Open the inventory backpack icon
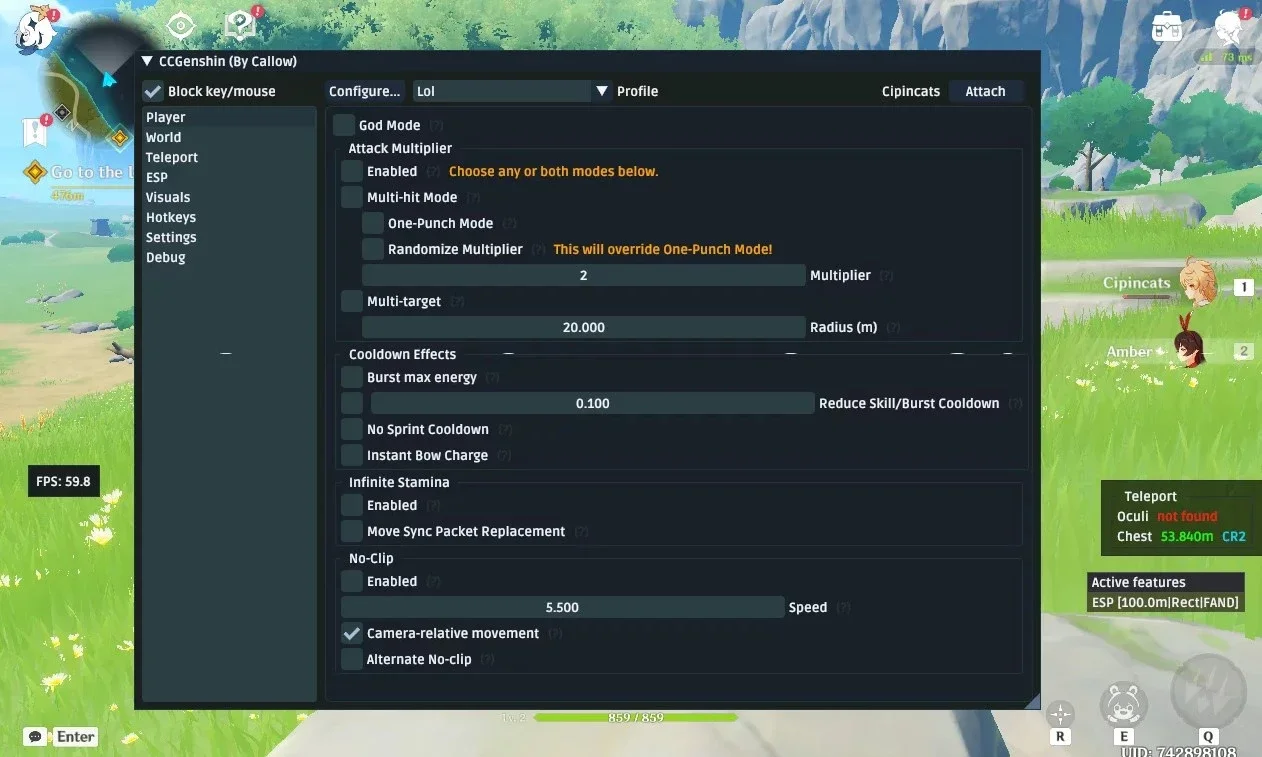 tap(1167, 27)
